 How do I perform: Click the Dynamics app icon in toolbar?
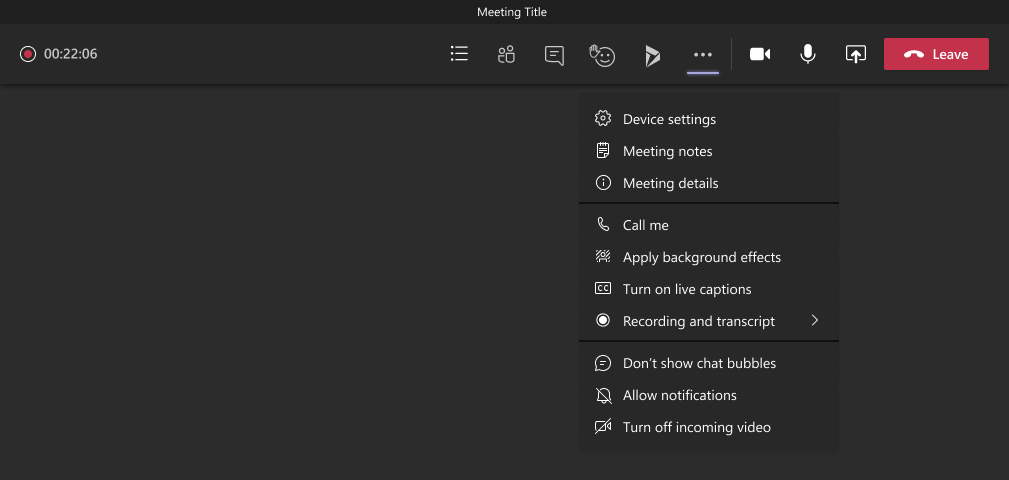coord(652,55)
